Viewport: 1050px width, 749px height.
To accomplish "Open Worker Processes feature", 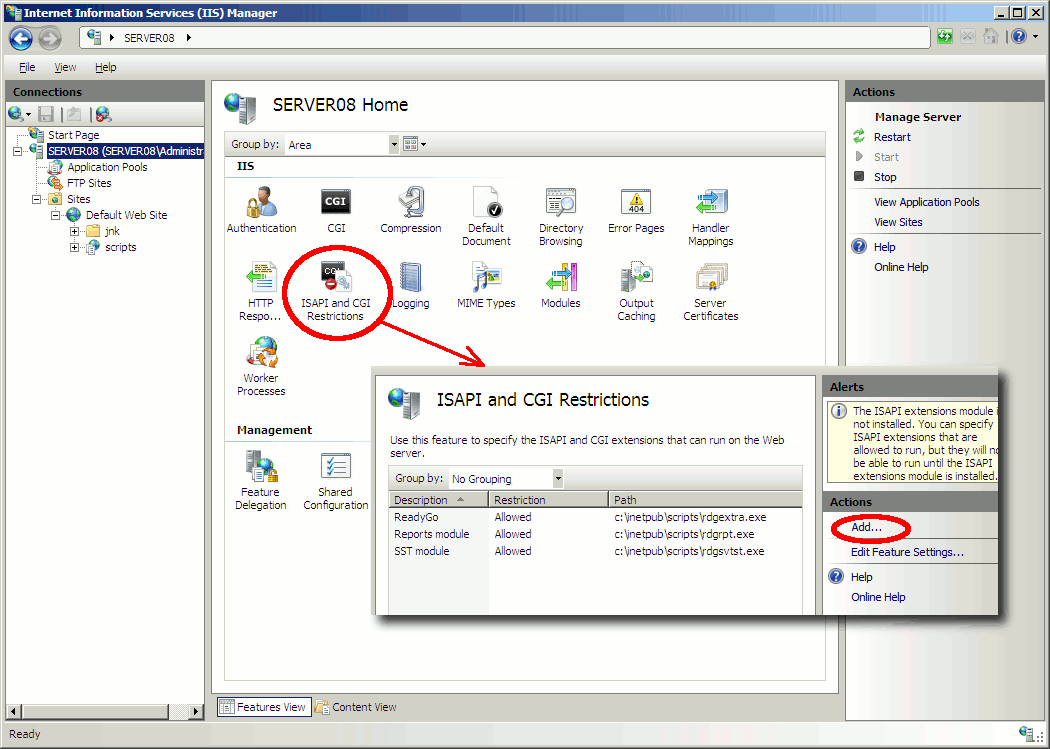I will coord(261,365).
